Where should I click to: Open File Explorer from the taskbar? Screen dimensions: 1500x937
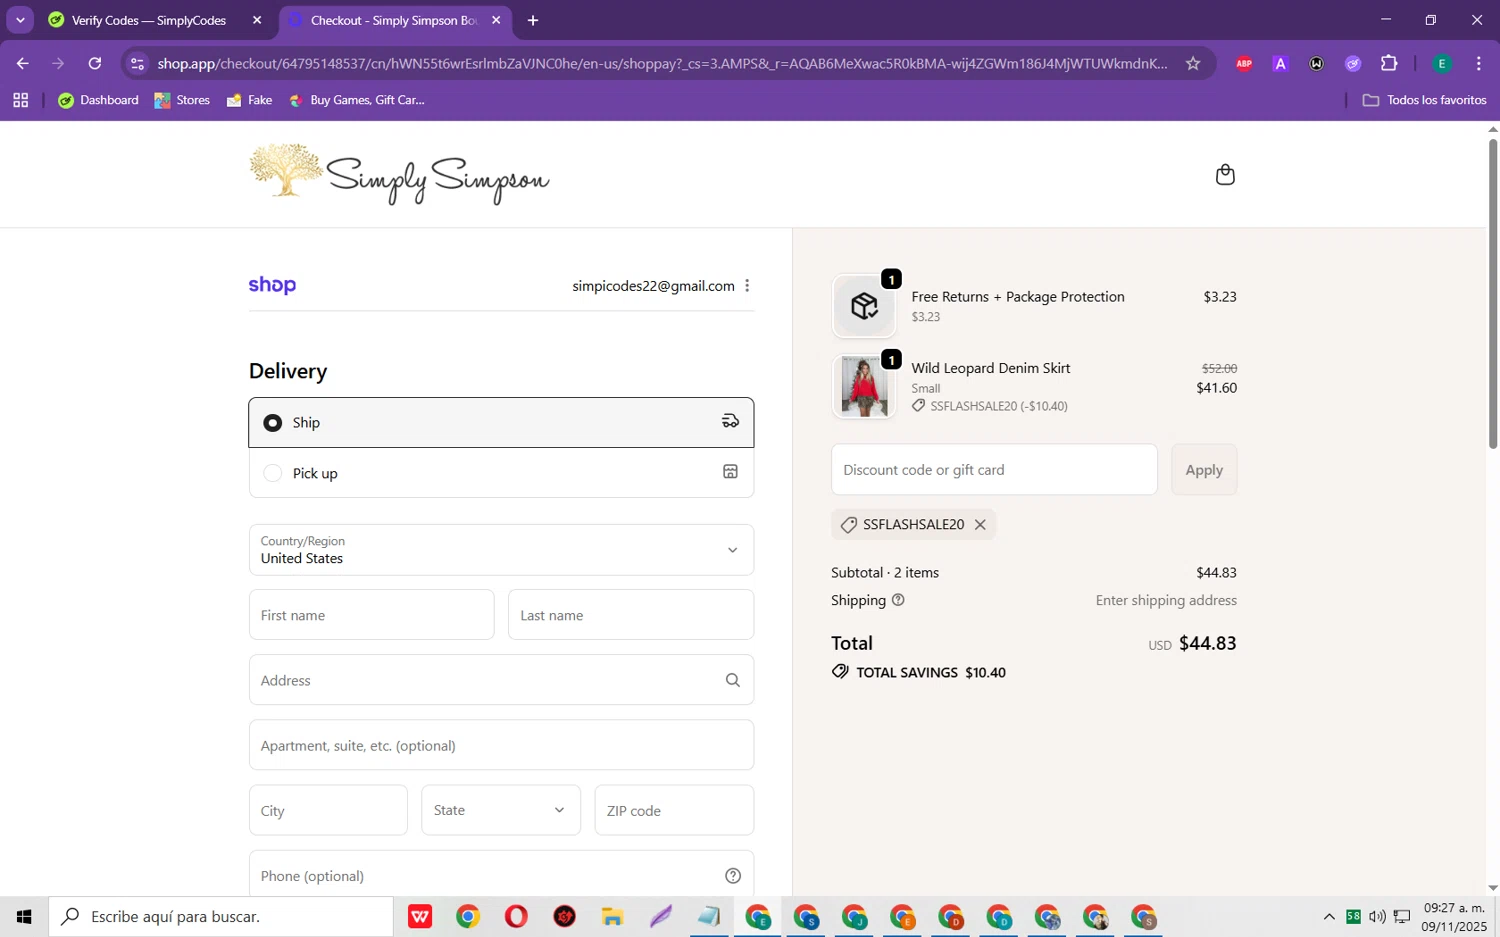pos(612,916)
